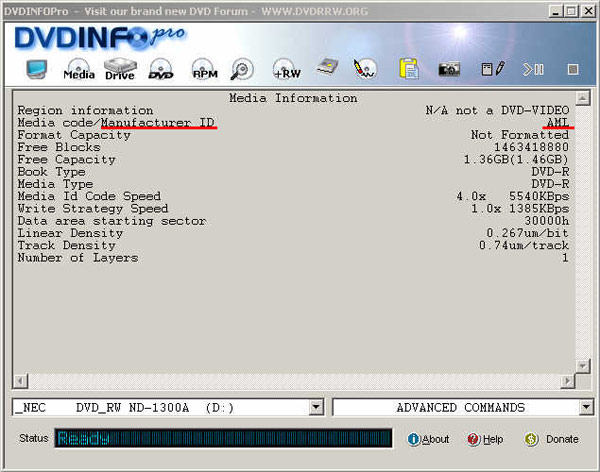Maximize the DVDINFOPro window
The image size is (600, 472).
coord(571,11)
